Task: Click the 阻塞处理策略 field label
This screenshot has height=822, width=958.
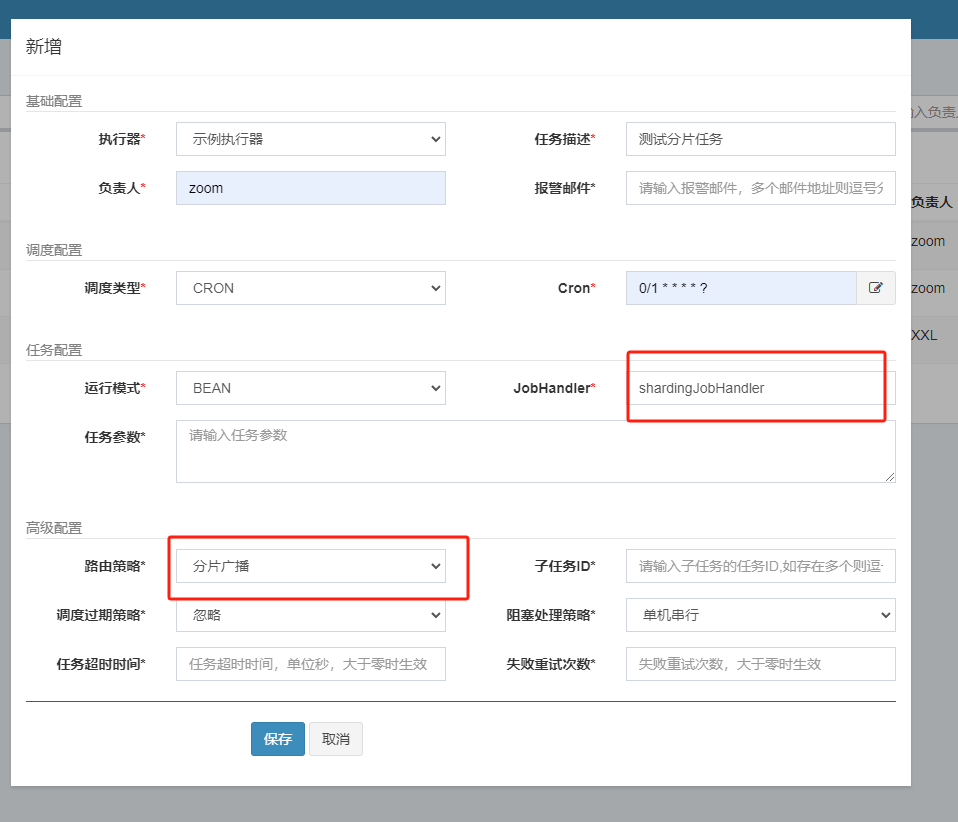Action: click(550, 615)
